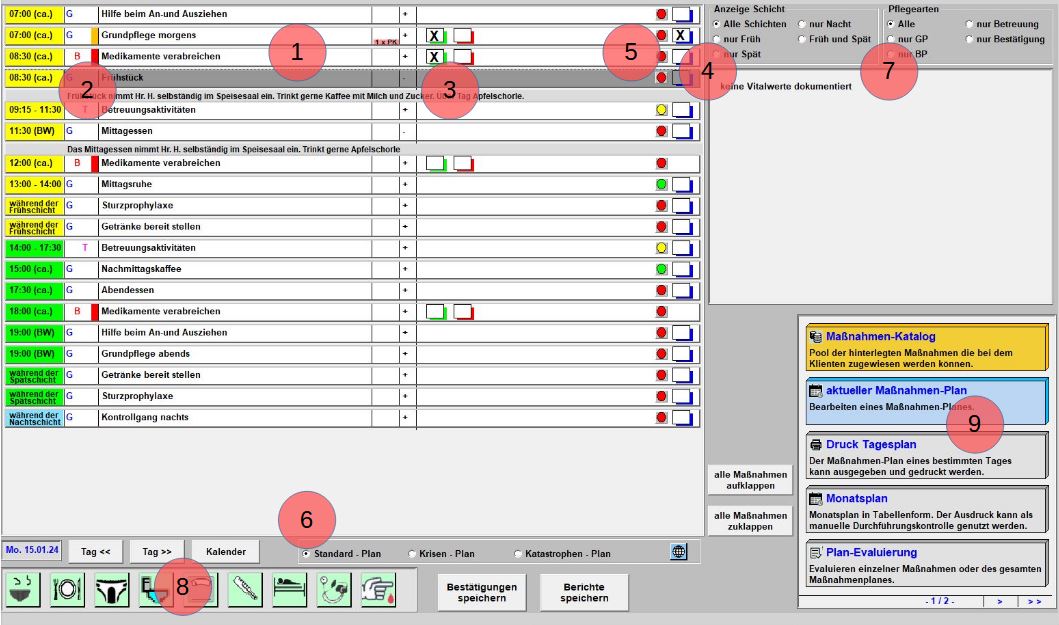The height and width of the screenshot is (625, 1059).
Task: Choose 'nur Betreuung' under Pflegearten
Action: 971,23
